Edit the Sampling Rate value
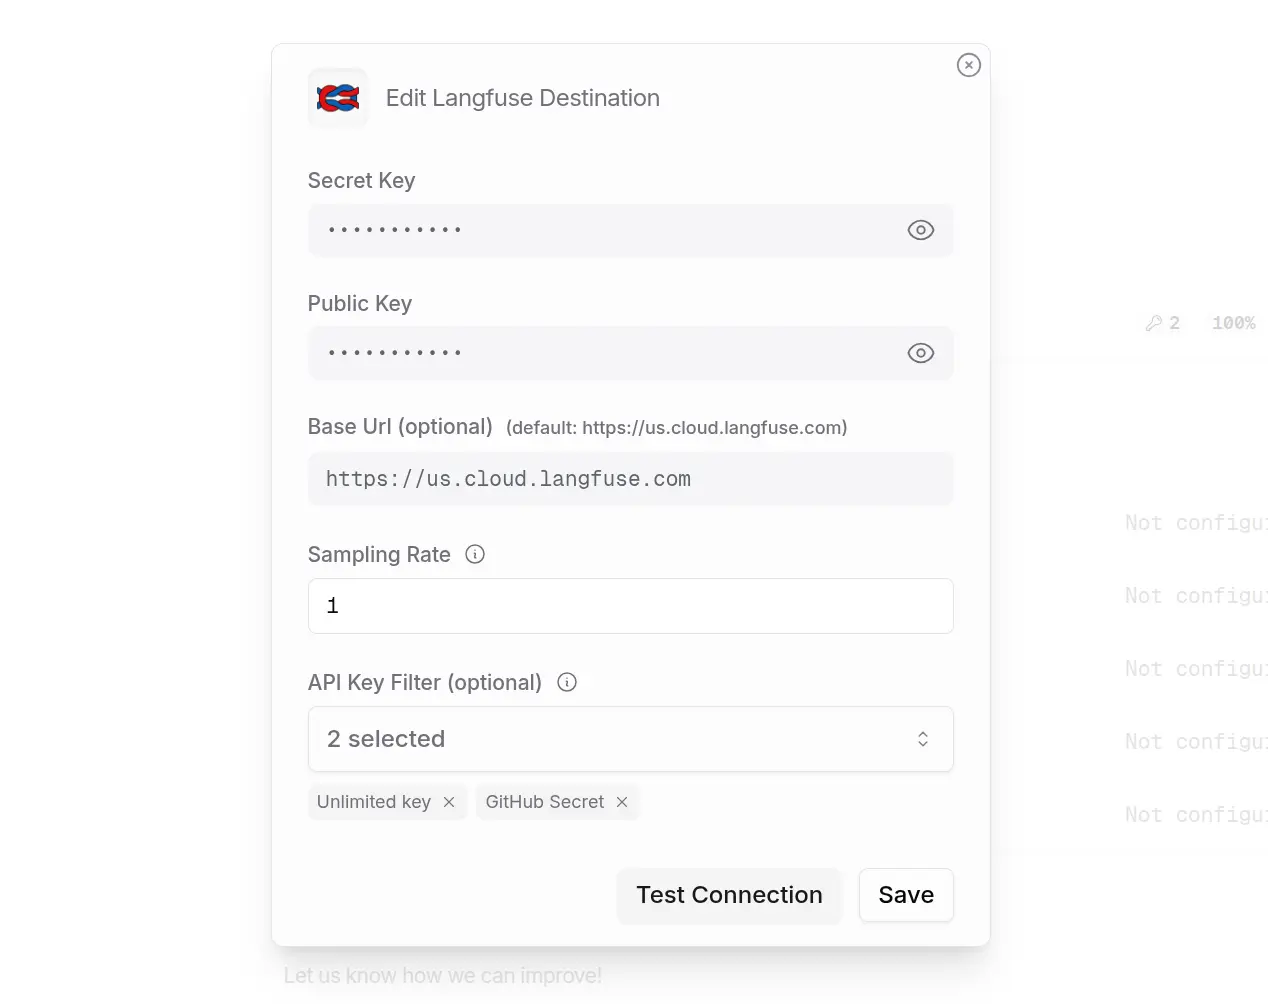1268x1004 pixels. (630, 605)
